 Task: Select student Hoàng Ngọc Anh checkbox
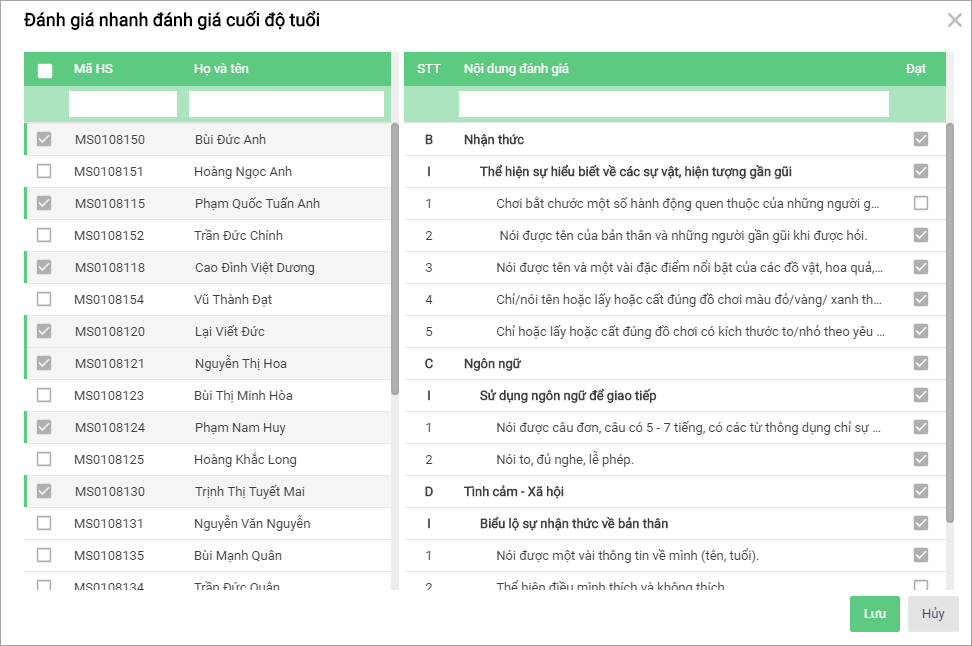[44, 172]
